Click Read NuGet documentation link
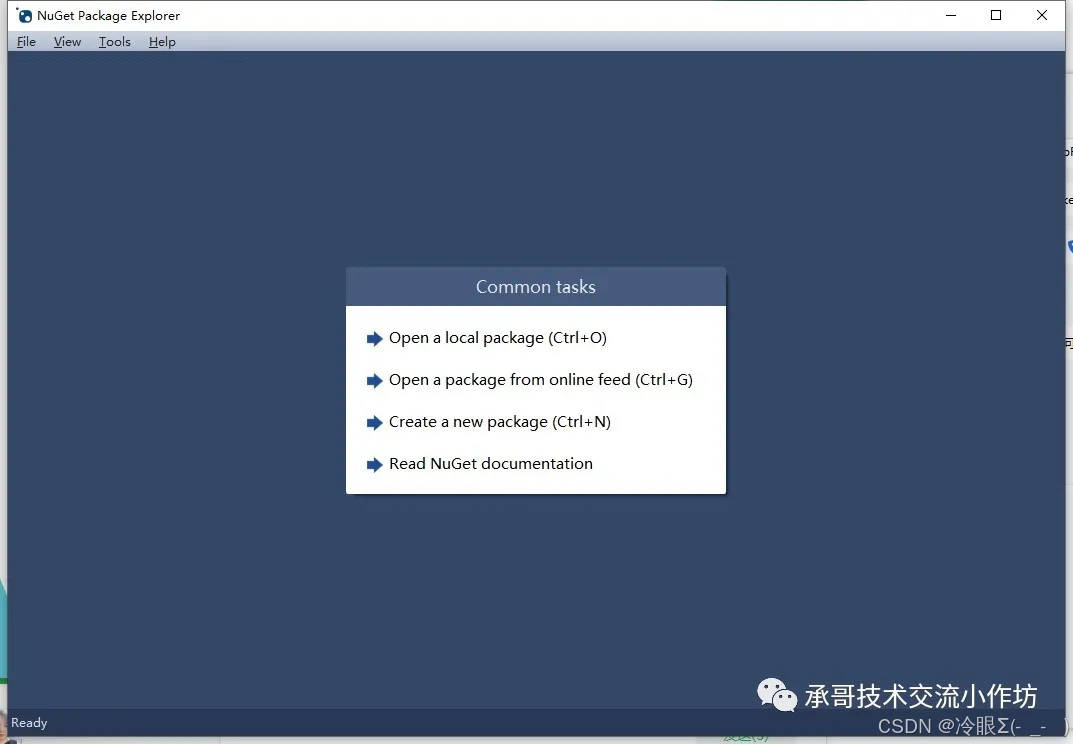This screenshot has height=744, width=1073. point(491,464)
